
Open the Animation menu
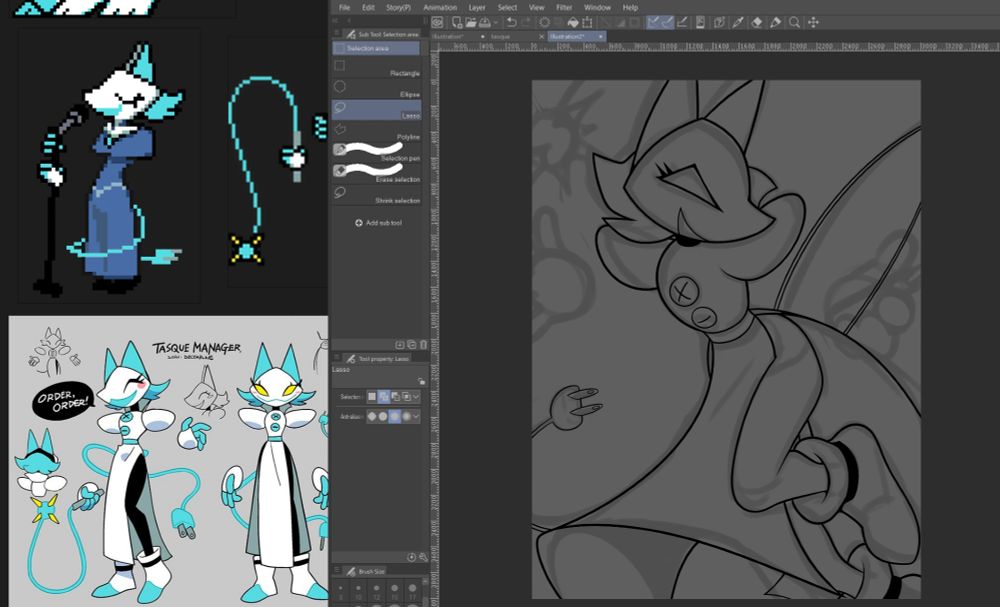point(440,8)
